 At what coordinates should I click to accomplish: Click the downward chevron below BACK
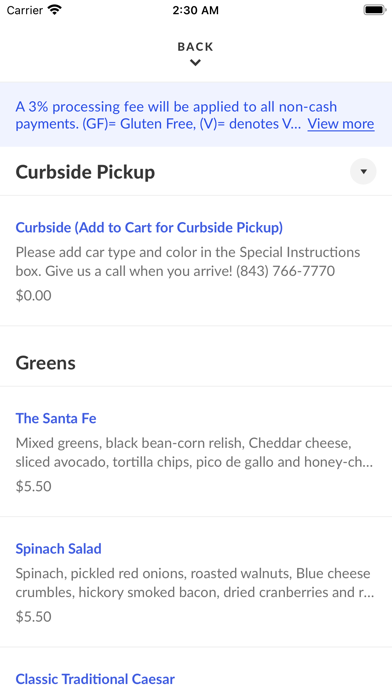[195, 63]
